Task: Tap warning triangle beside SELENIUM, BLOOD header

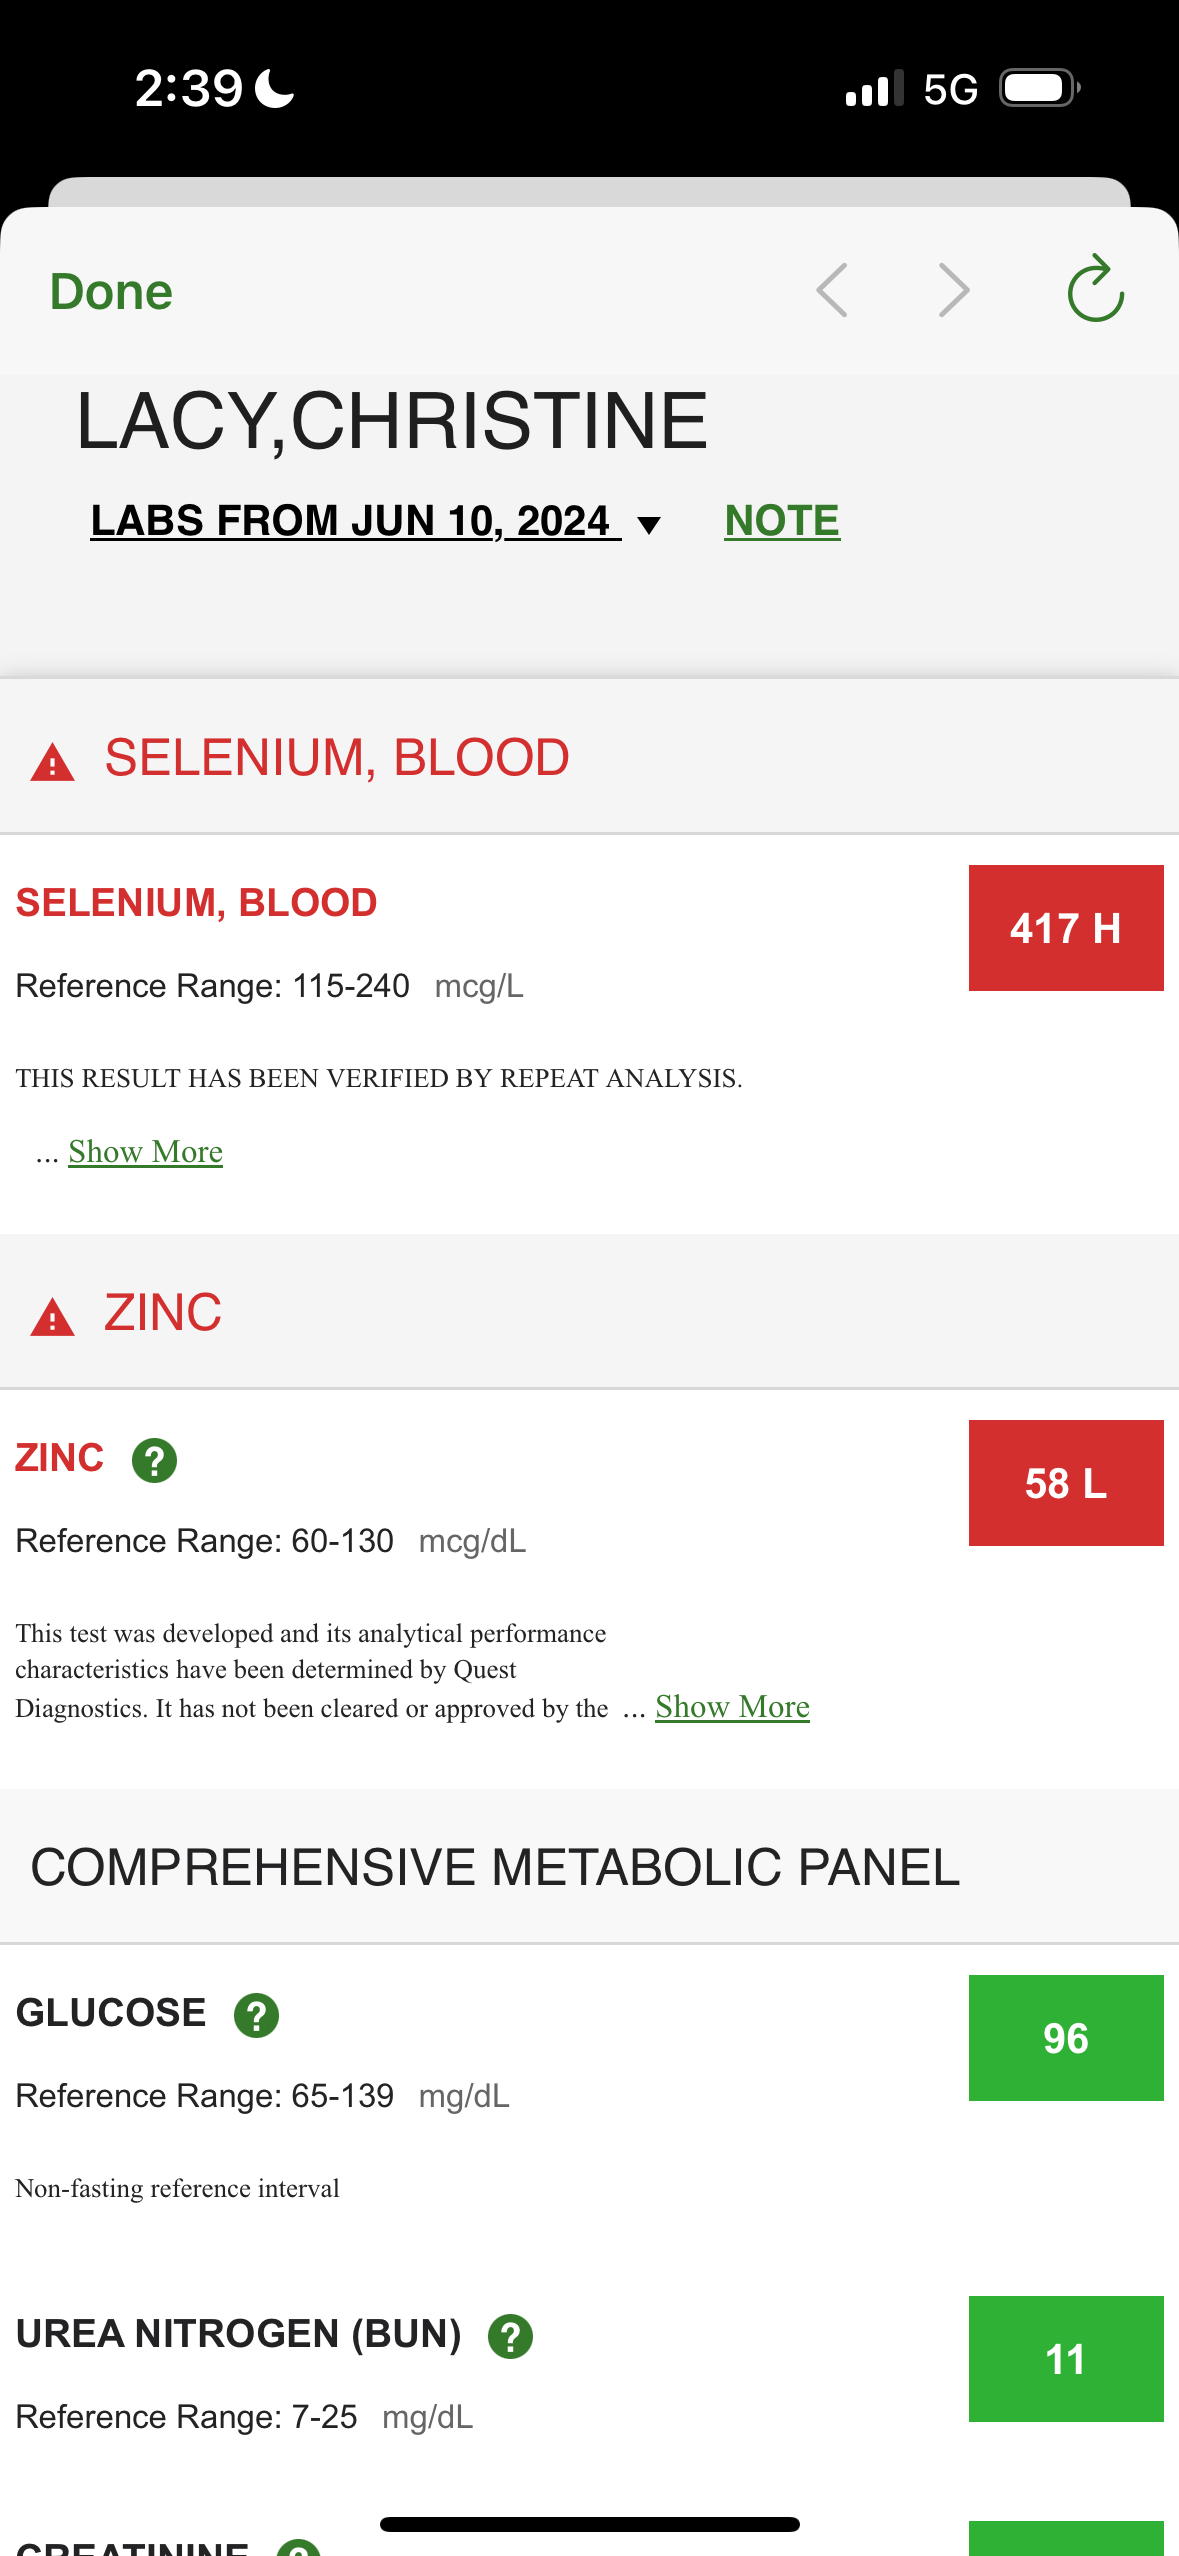Action: 52,762
